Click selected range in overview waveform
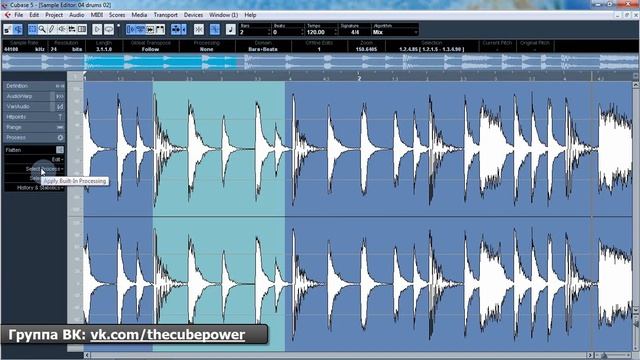The height and width of the screenshot is (360, 640). 161,62
